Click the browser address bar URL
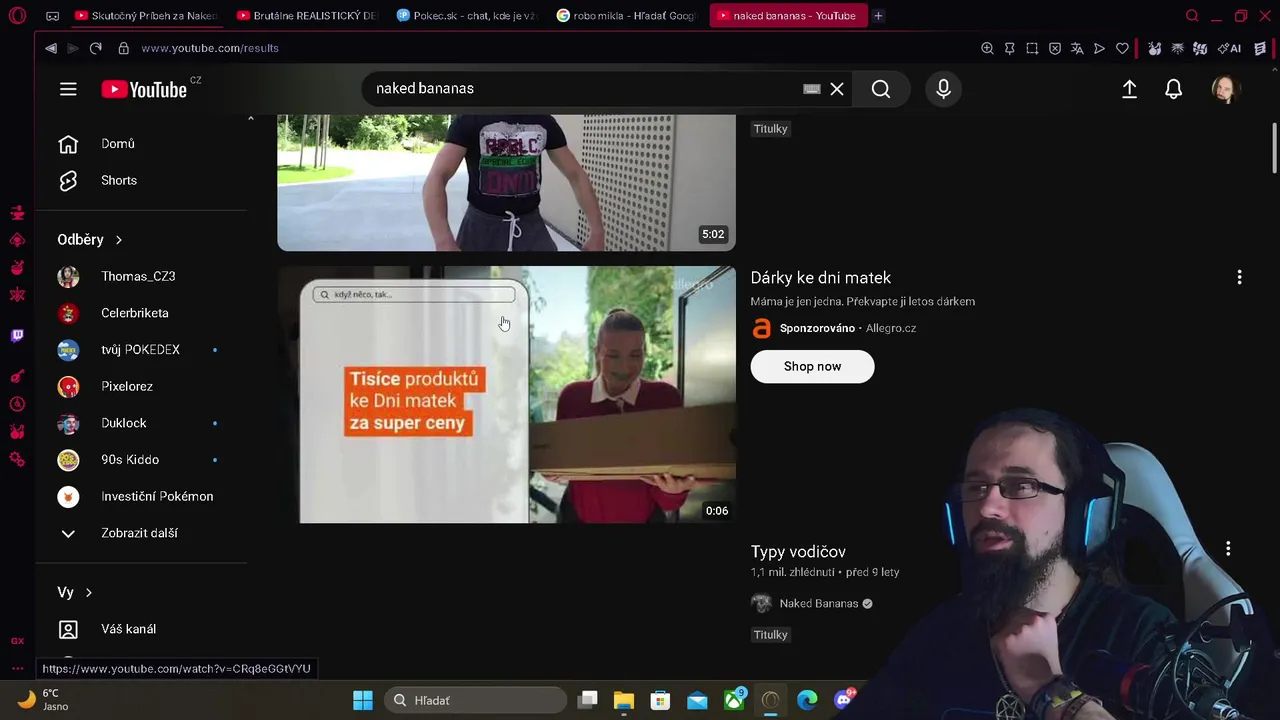Viewport: 1280px width, 720px height. (210, 48)
